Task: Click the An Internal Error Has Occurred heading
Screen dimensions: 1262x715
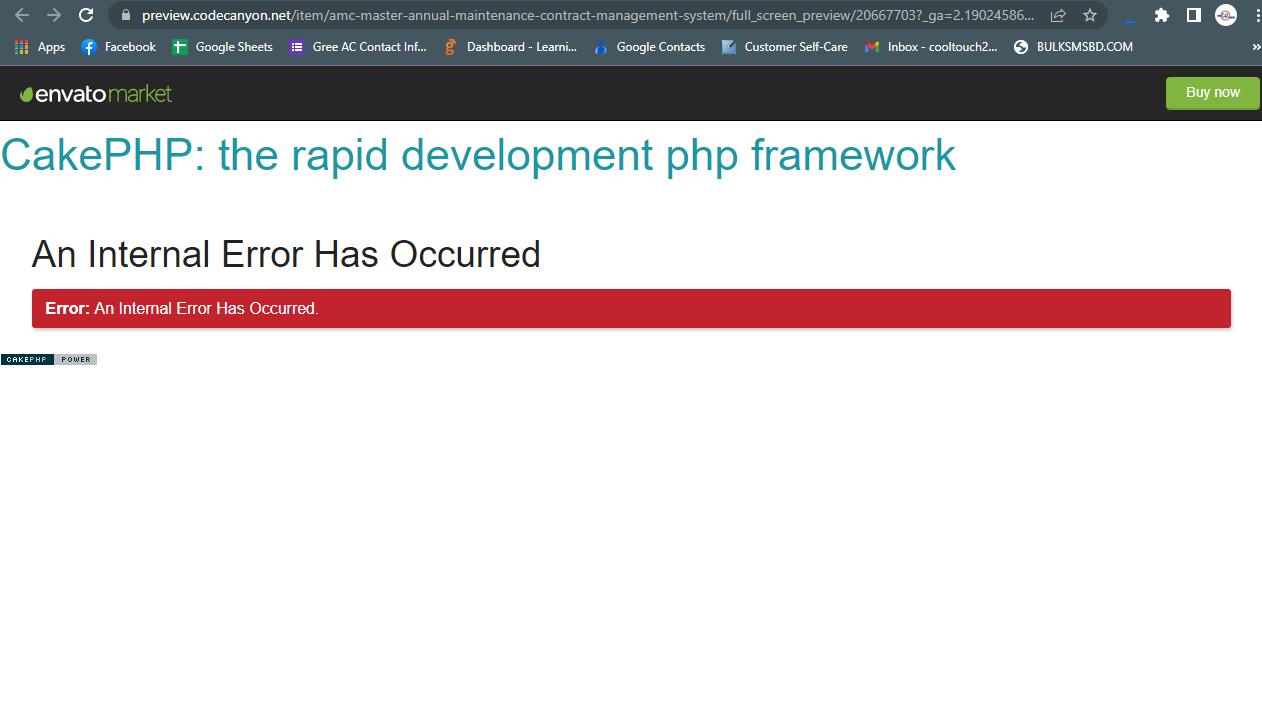Action: tap(286, 254)
